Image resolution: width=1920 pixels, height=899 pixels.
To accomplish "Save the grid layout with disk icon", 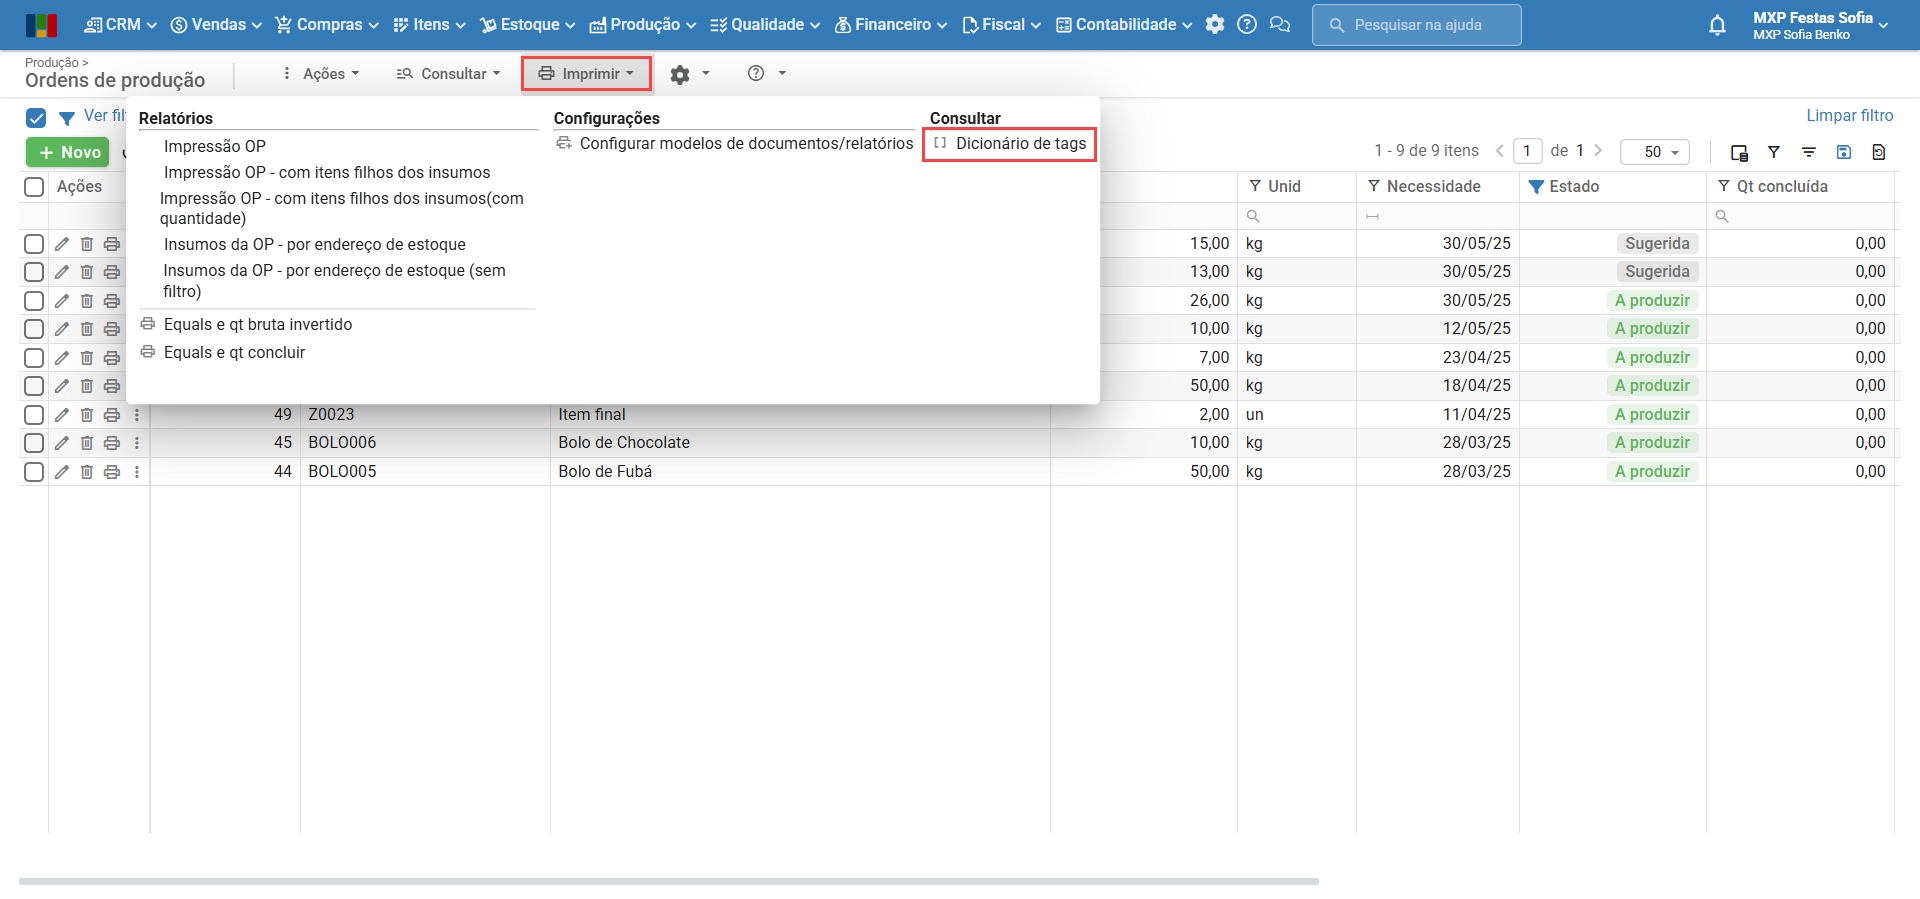I will pyautogui.click(x=1844, y=152).
